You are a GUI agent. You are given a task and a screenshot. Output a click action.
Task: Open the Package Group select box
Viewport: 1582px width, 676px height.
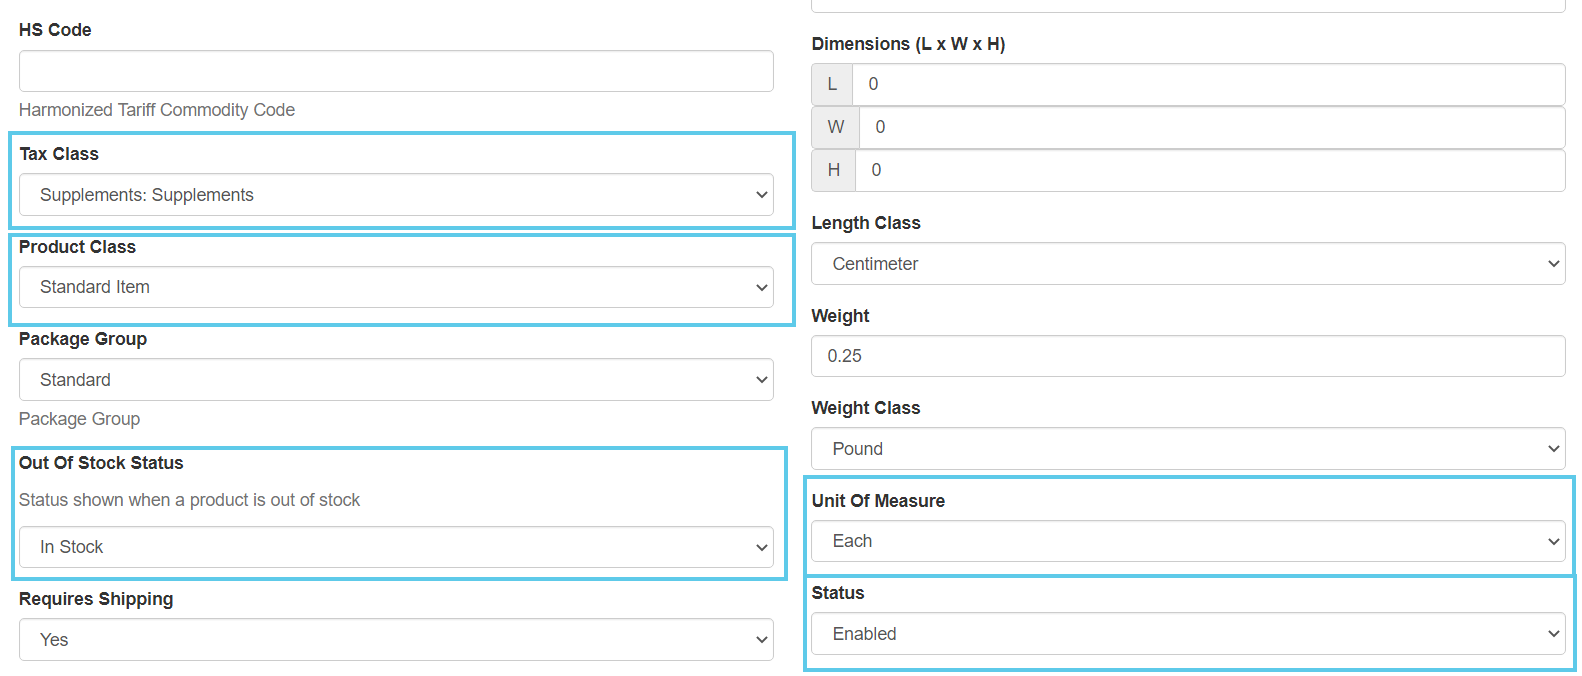[396, 380]
